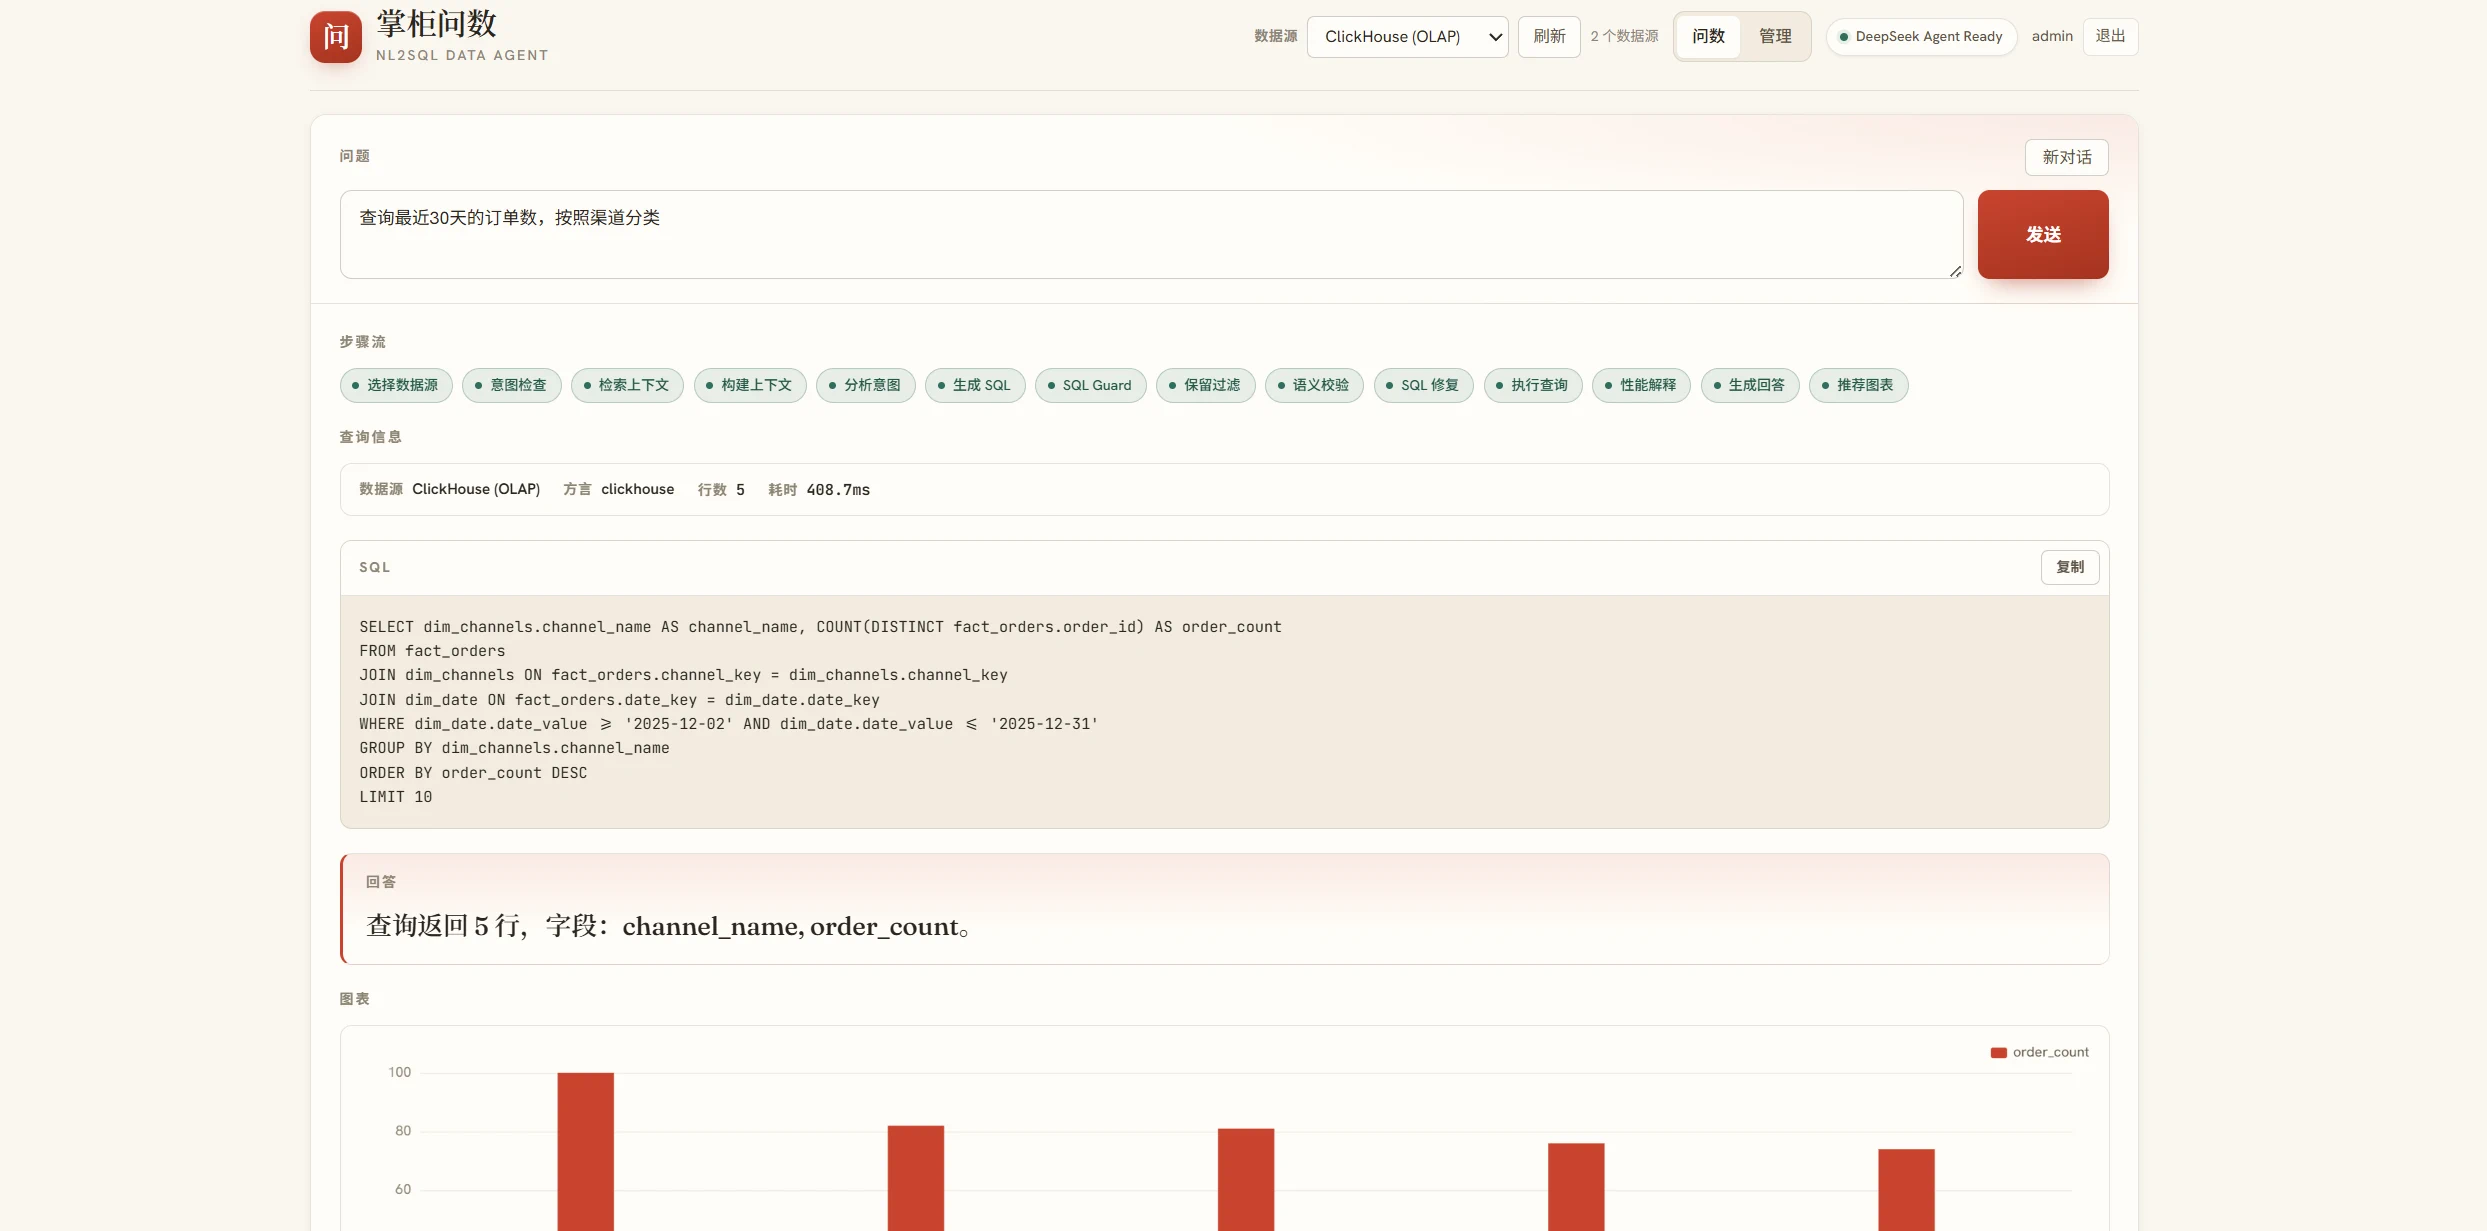Click the 语义校验 step chip
This screenshot has height=1231, width=2487.
[x=1314, y=385]
